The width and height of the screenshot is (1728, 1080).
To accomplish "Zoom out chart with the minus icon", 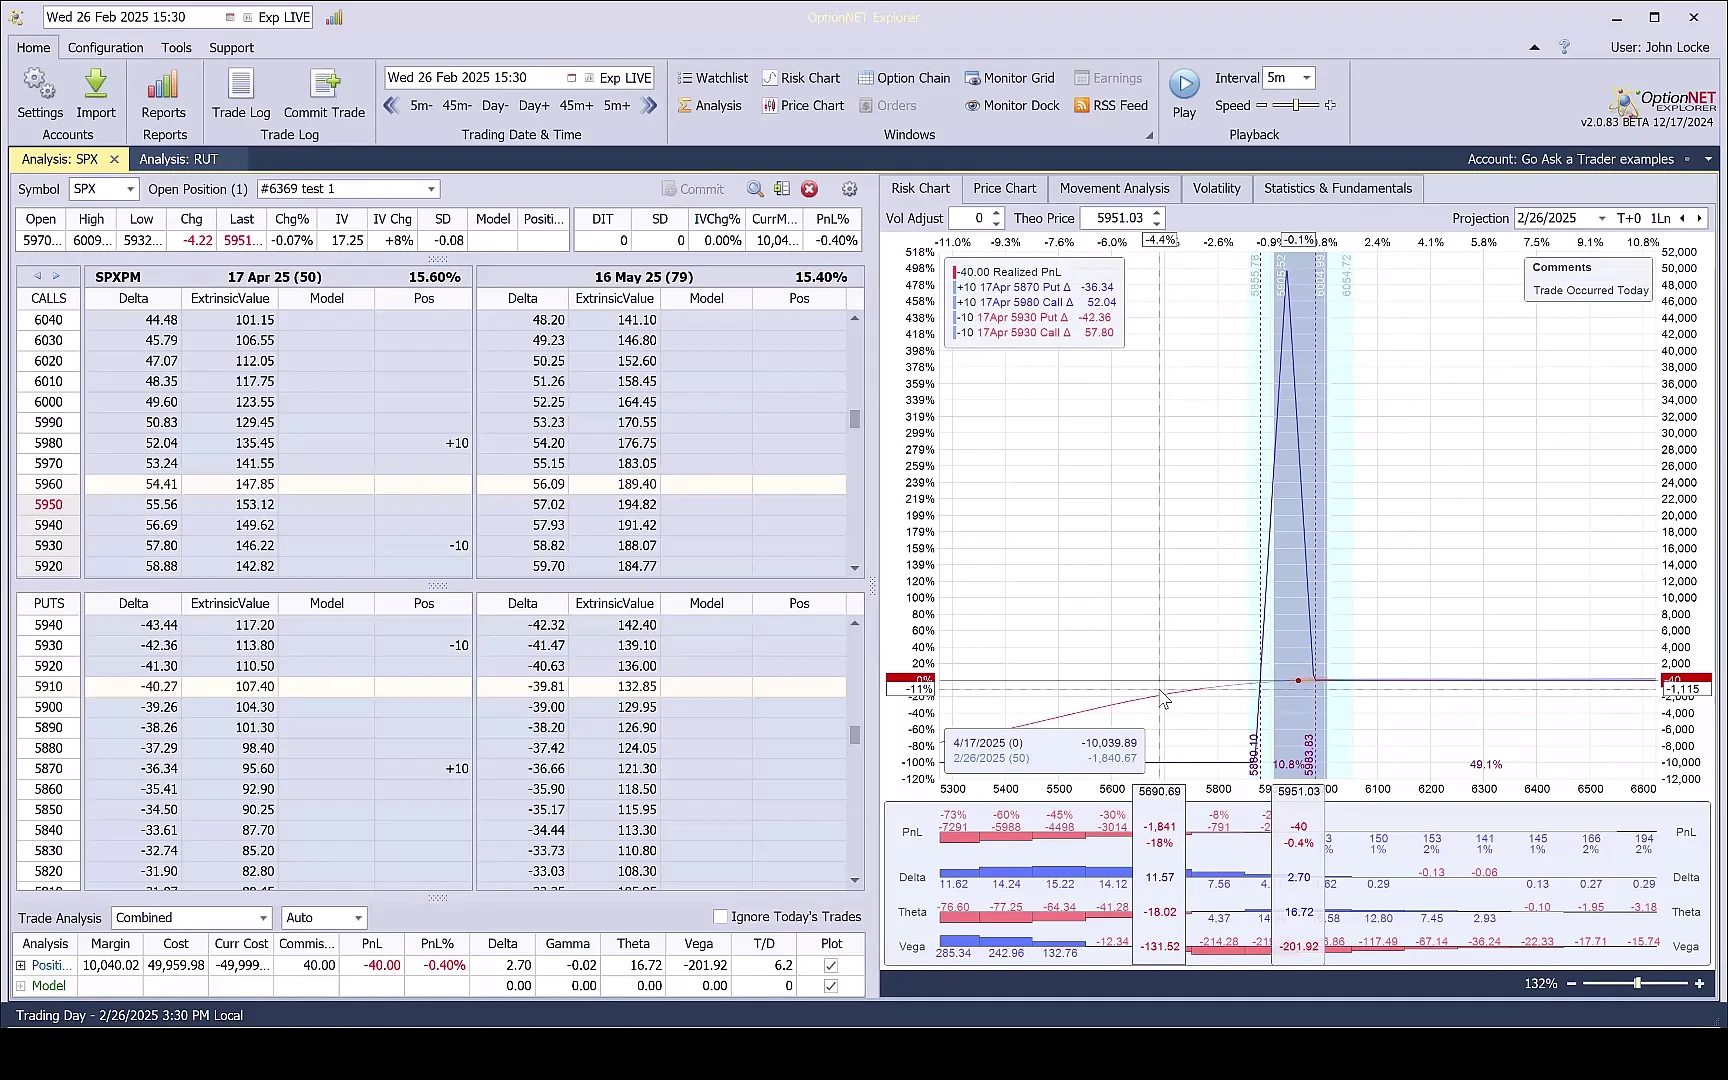I will click(x=1571, y=984).
